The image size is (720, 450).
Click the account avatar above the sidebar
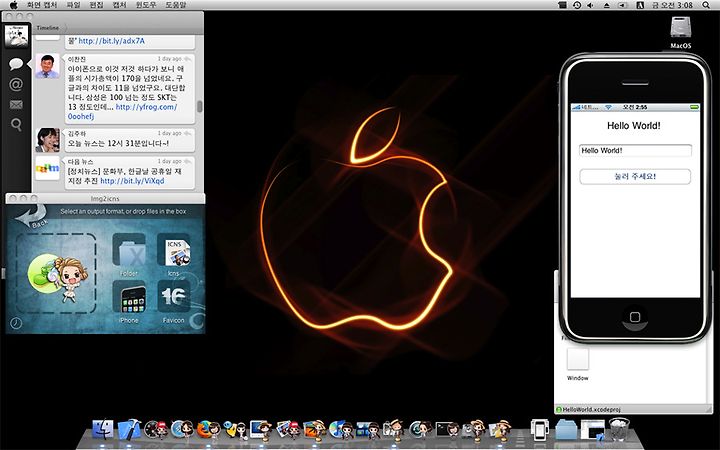pyautogui.click(x=16, y=35)
